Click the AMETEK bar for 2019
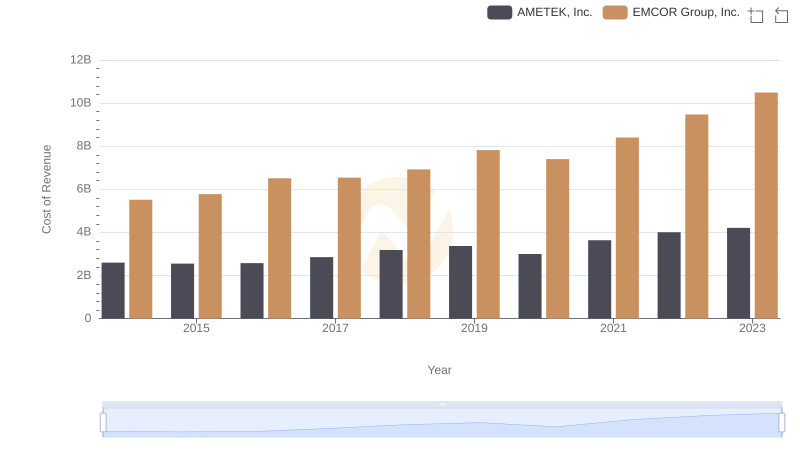This screenshot has width=800, height=461. 460,282
